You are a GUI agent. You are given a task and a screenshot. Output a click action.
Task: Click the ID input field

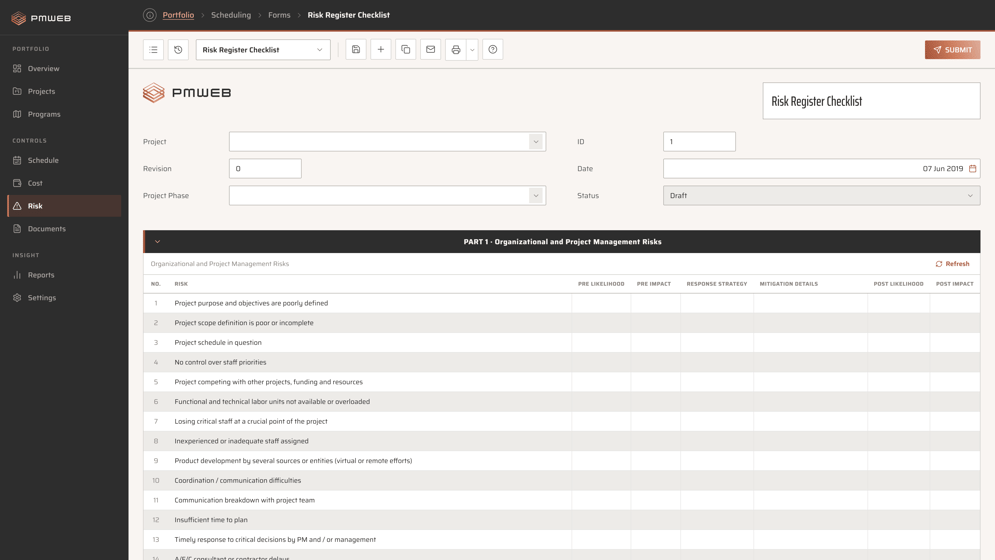pos(699,142)
